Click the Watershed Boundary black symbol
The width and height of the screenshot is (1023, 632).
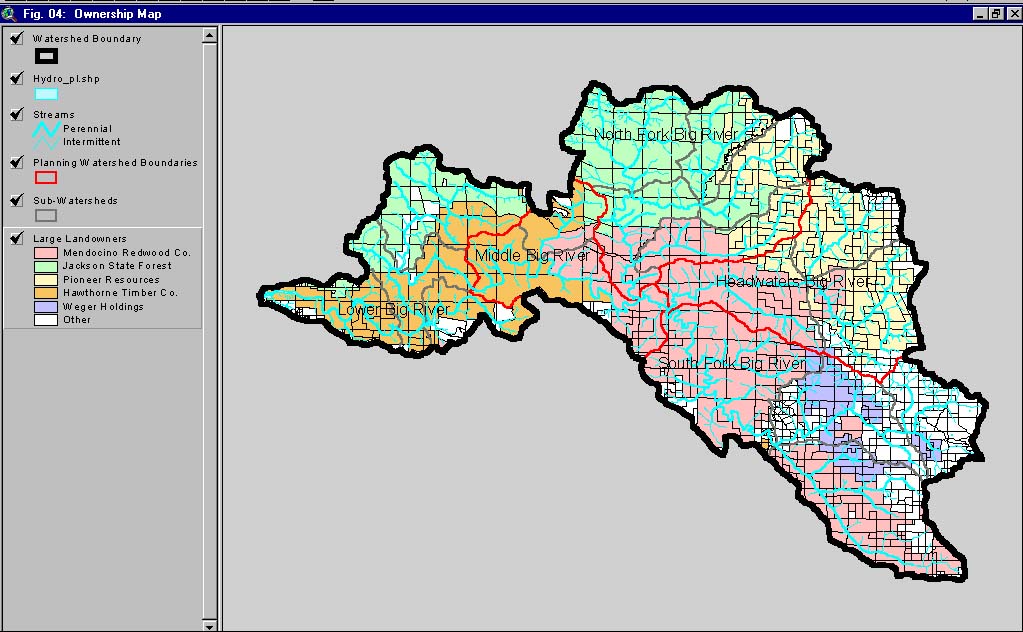46,56
